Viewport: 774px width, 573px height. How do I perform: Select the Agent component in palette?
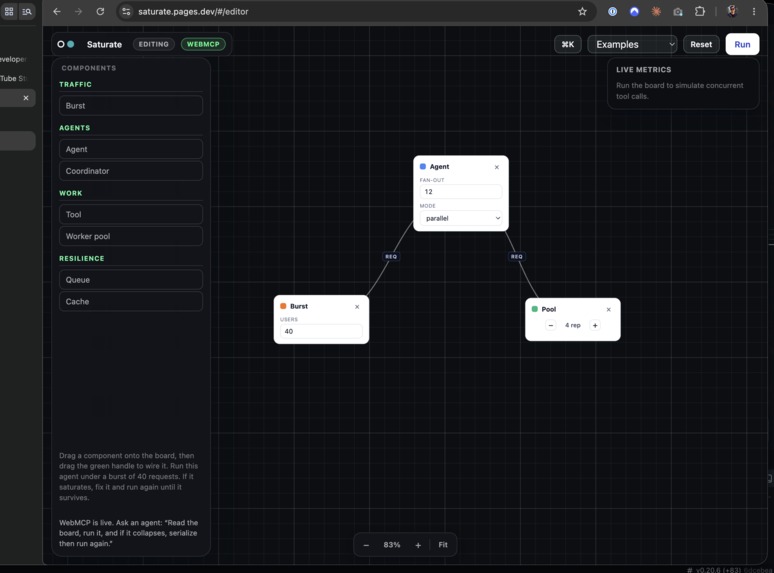point(131,149)
